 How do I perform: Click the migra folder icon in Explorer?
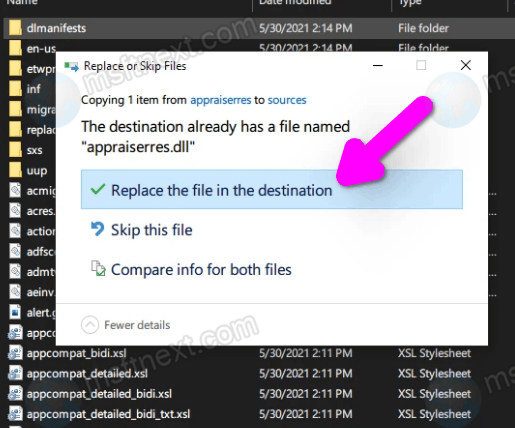(x=15, y=109)
